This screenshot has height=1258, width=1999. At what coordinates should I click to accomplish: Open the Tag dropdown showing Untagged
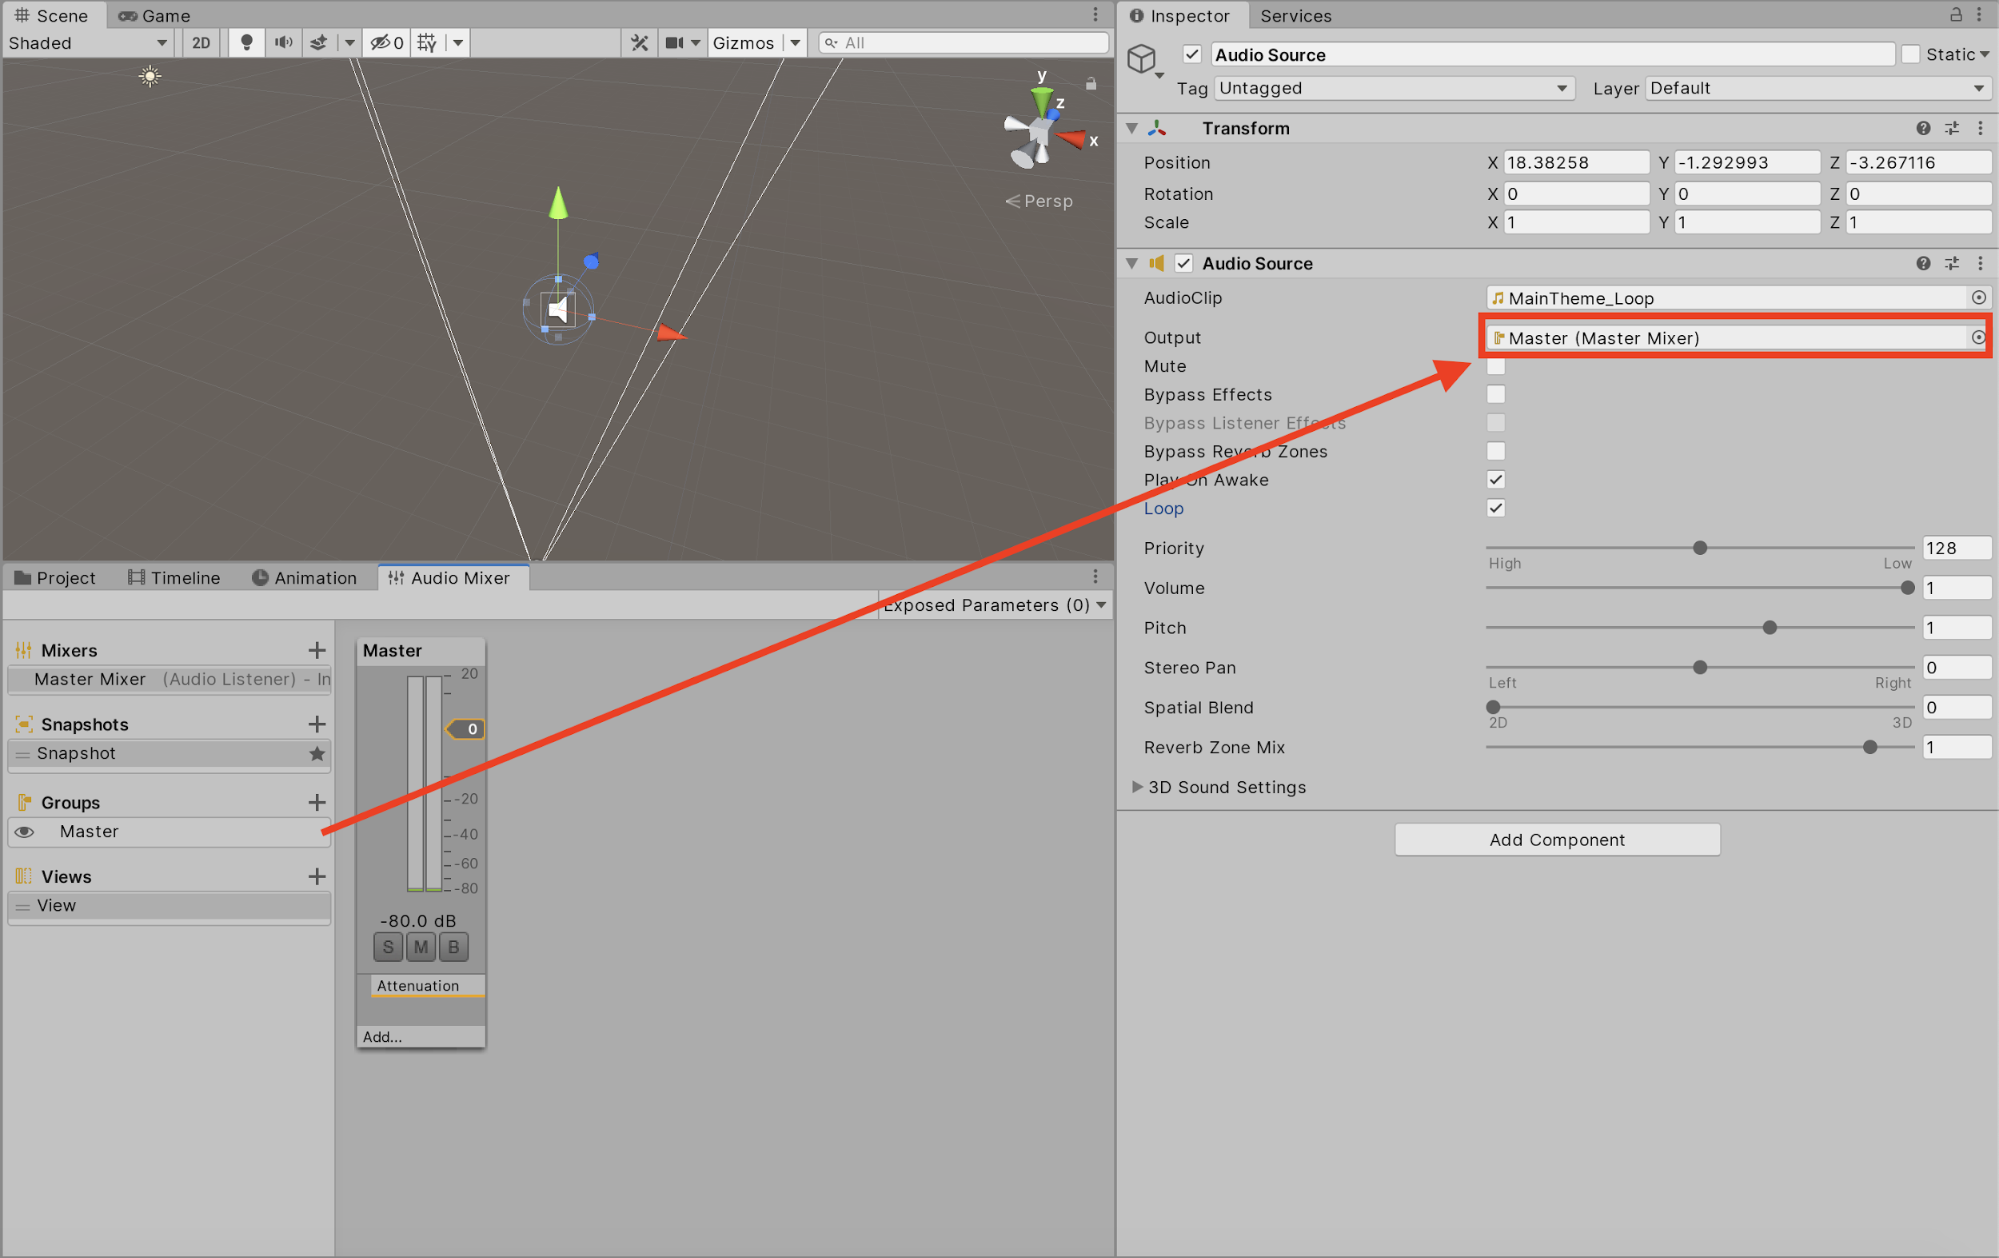point(1393,88)
